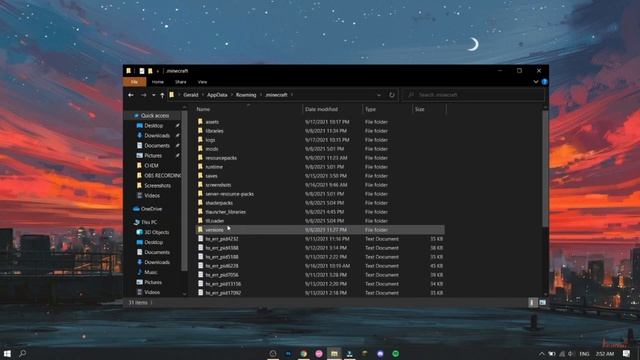This screenshot has width=640, height=360.
Task: Click the file list vertical scrollbar
Action: (545, 168)
